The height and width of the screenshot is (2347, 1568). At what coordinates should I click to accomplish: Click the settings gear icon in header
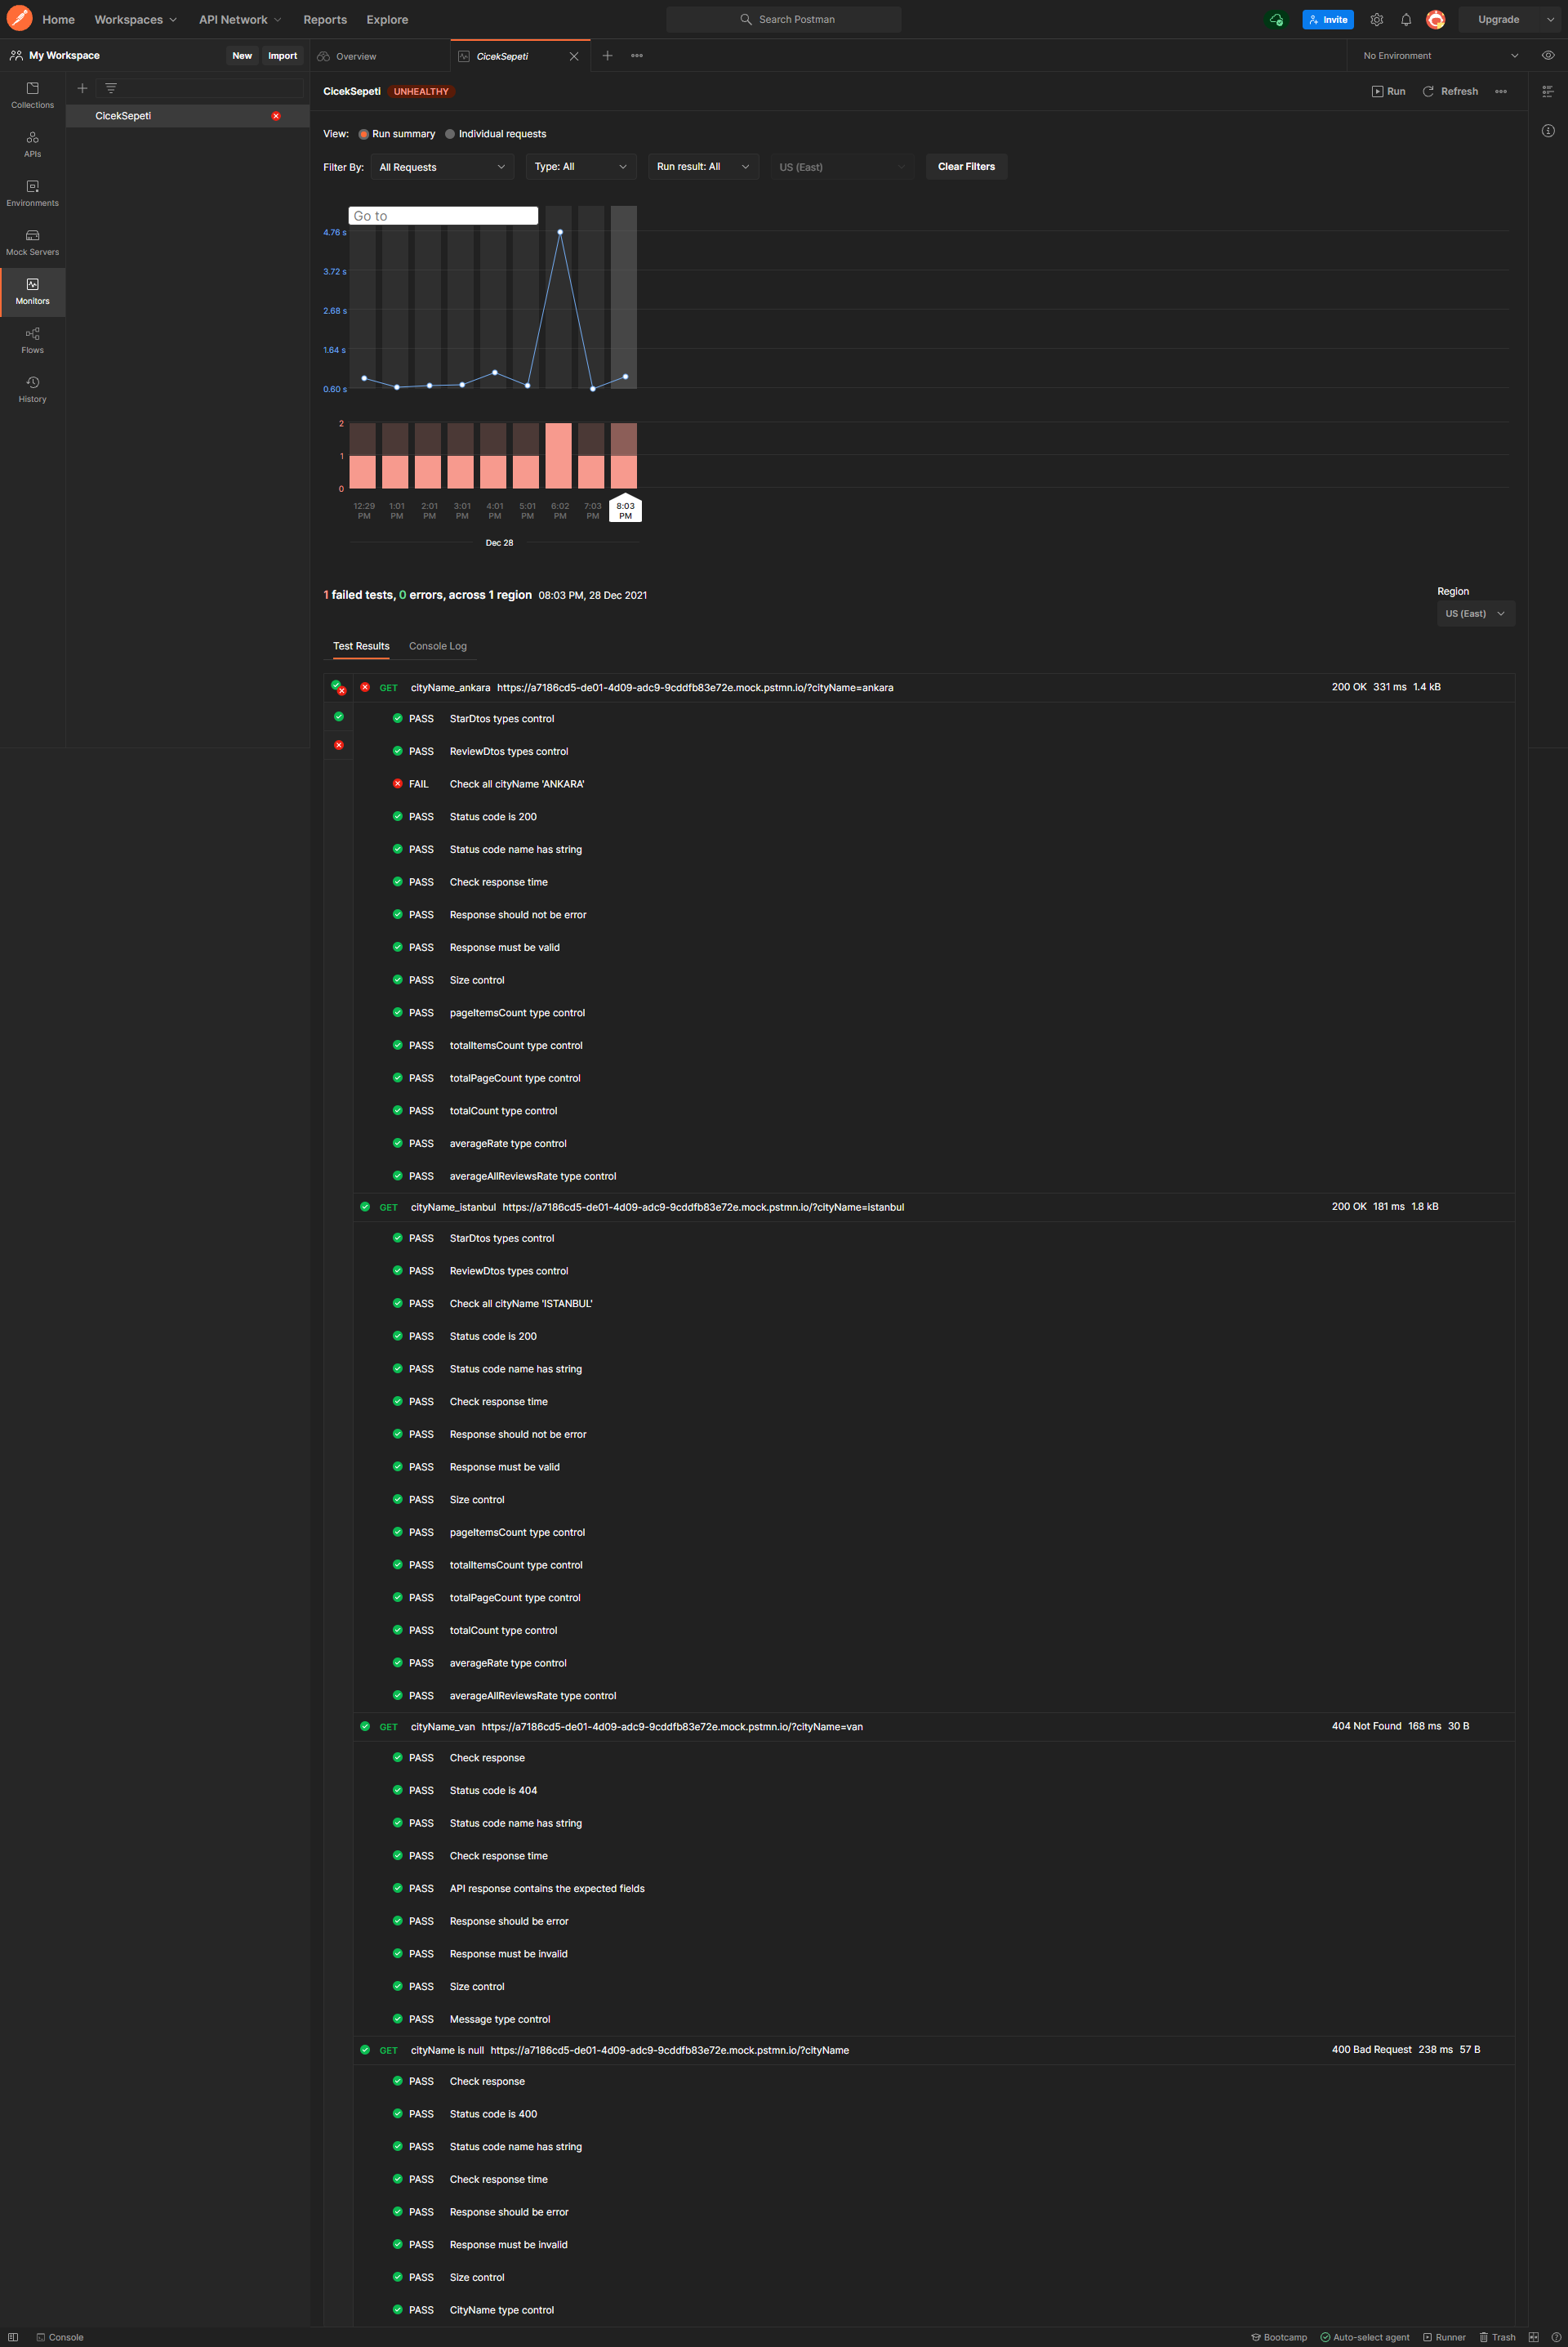click(1376, 19)
